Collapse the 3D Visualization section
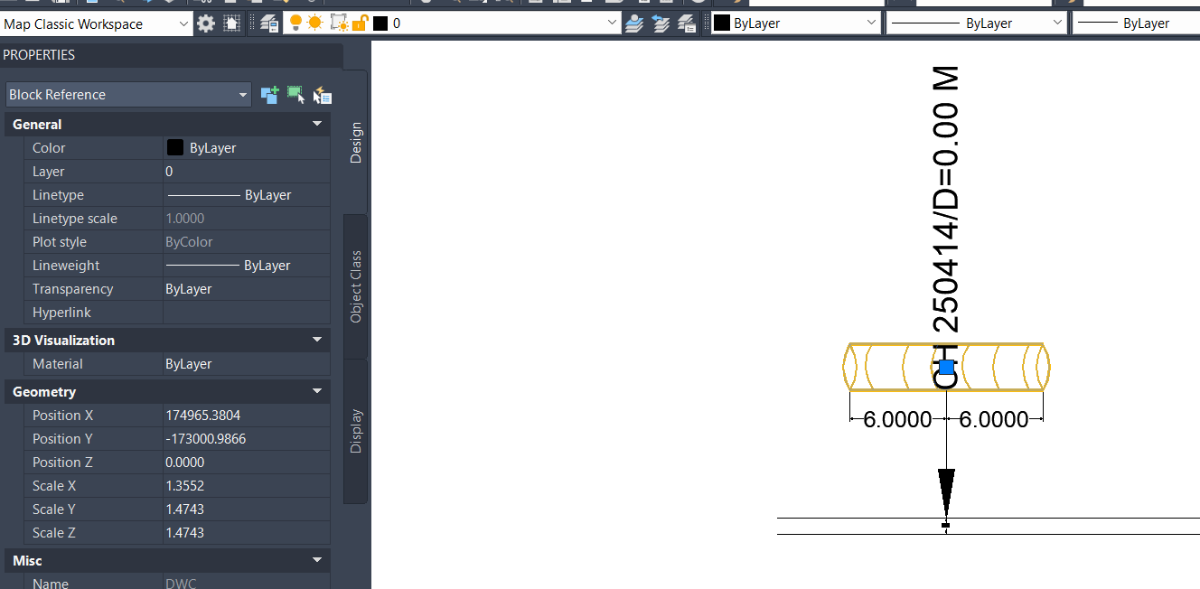The image size is (1200, 589). (318, 340)
